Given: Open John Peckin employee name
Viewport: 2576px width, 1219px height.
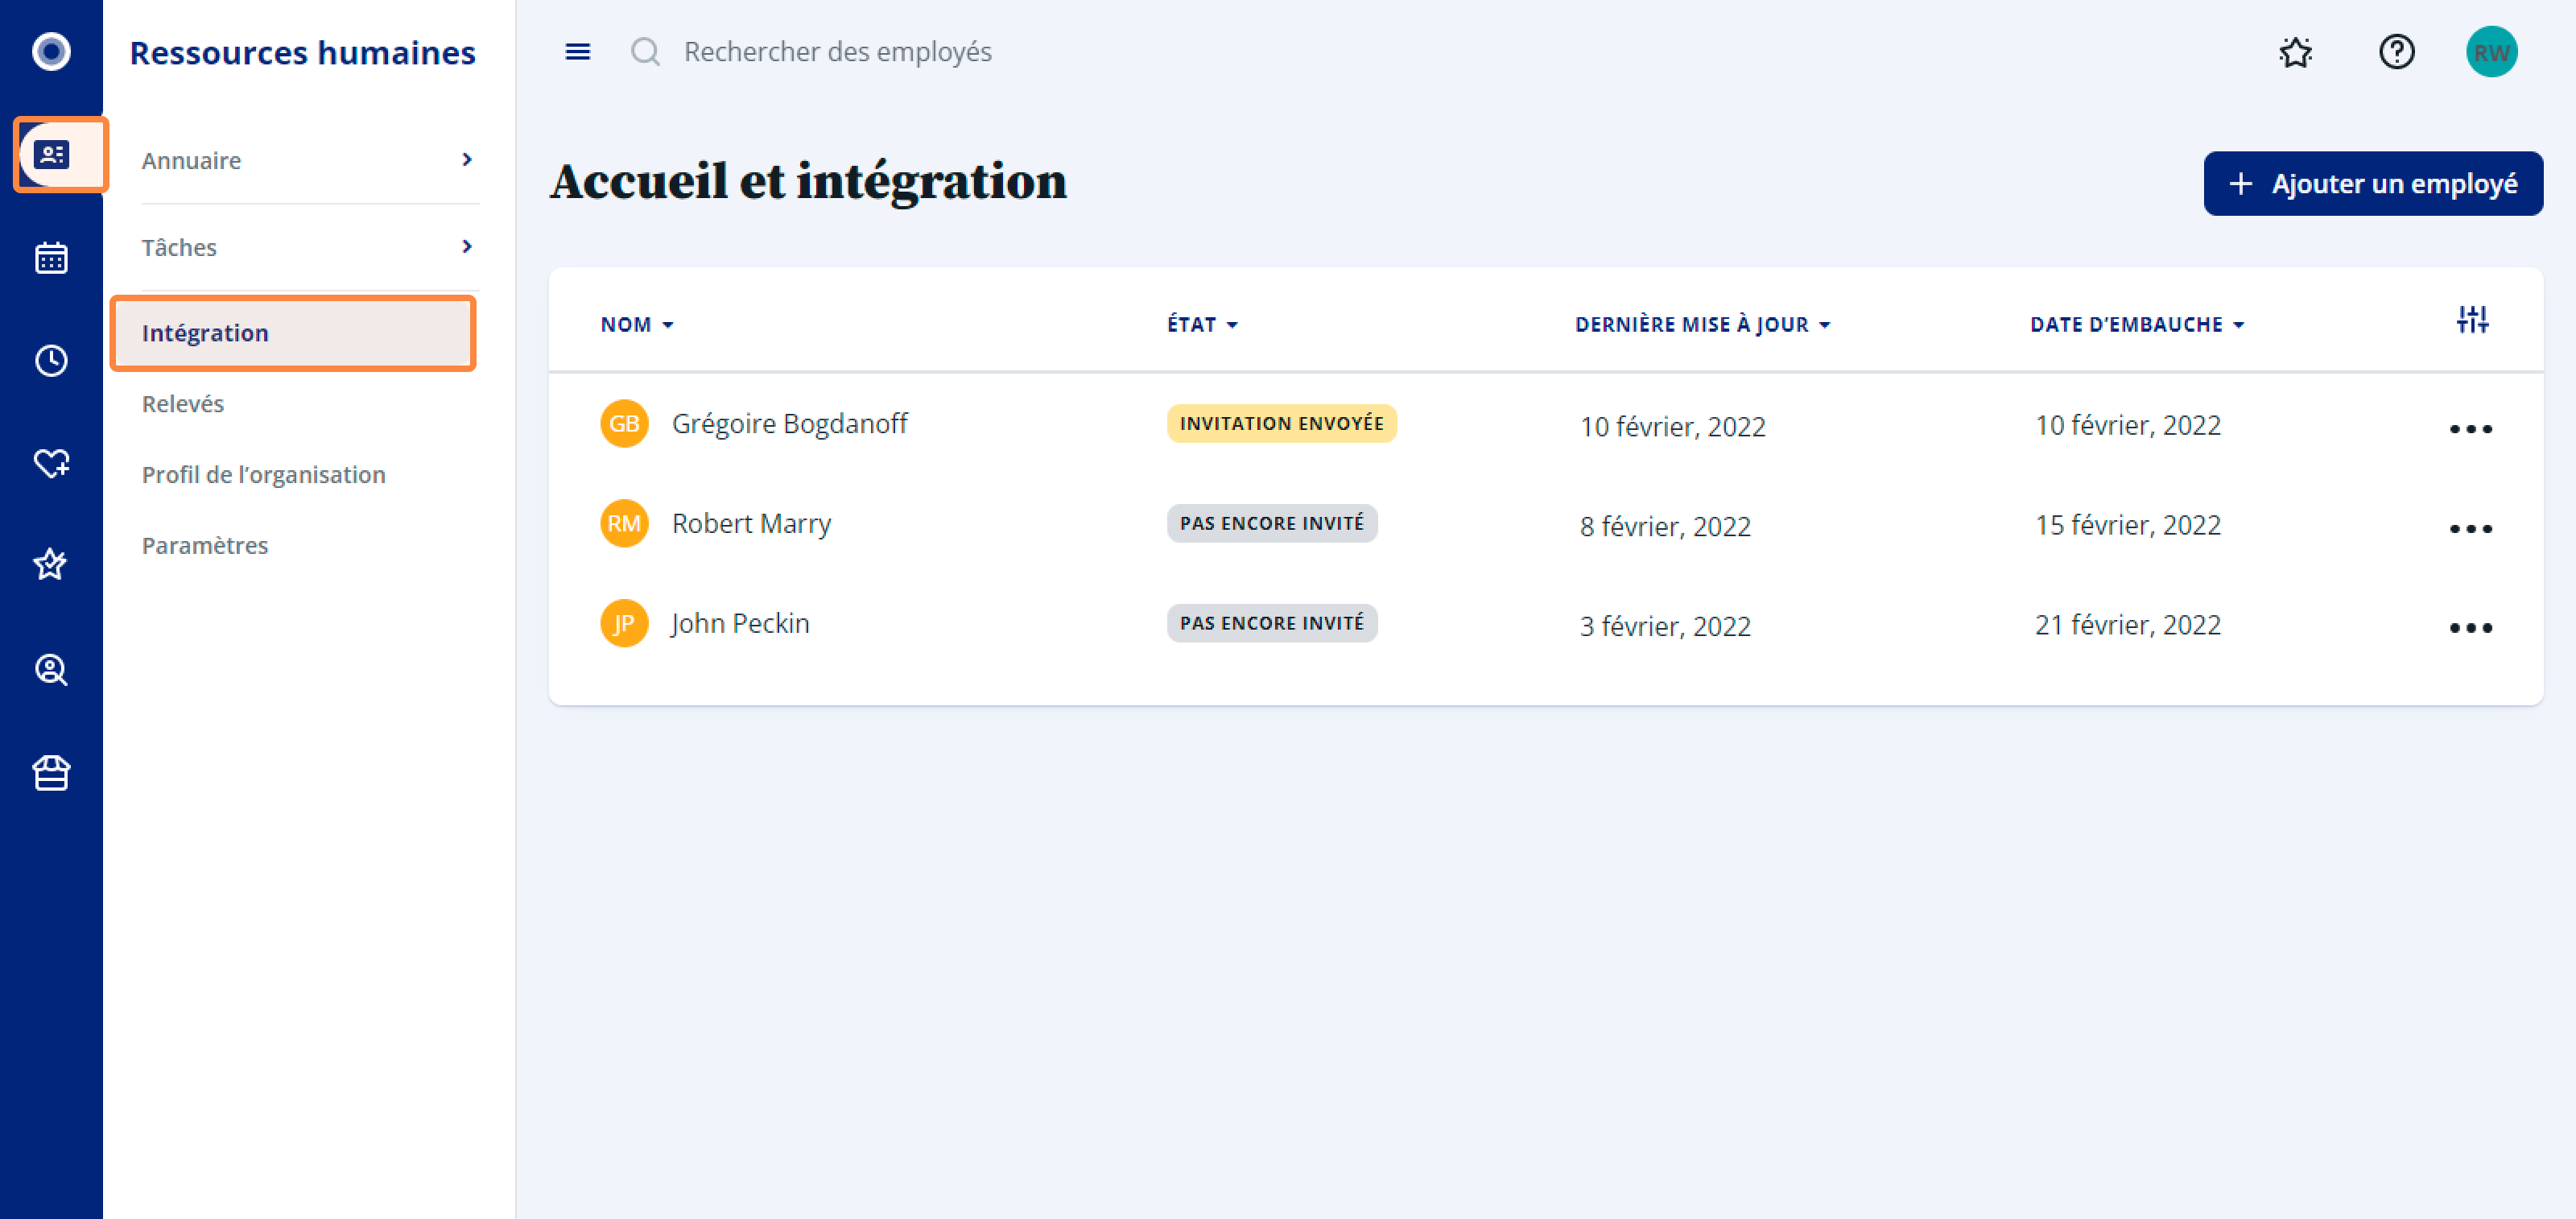Looking at the screenshot, I should click(740, 623).
